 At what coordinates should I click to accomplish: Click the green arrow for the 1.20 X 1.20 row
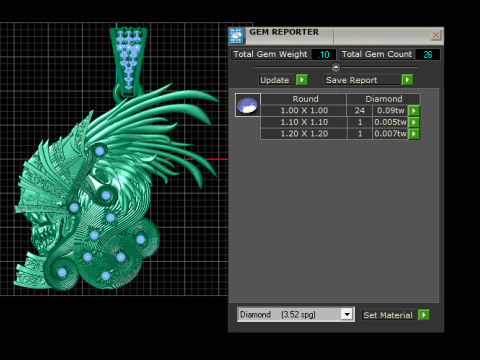point(414,134)
